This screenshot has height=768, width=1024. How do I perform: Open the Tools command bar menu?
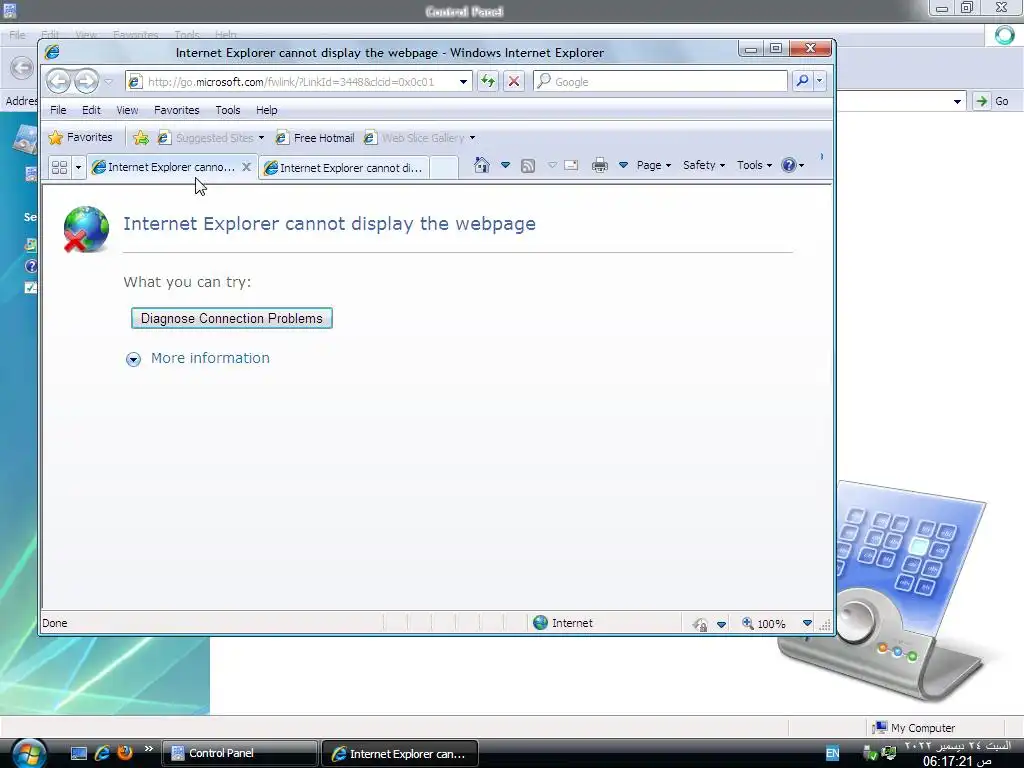(x=754, y=165)
